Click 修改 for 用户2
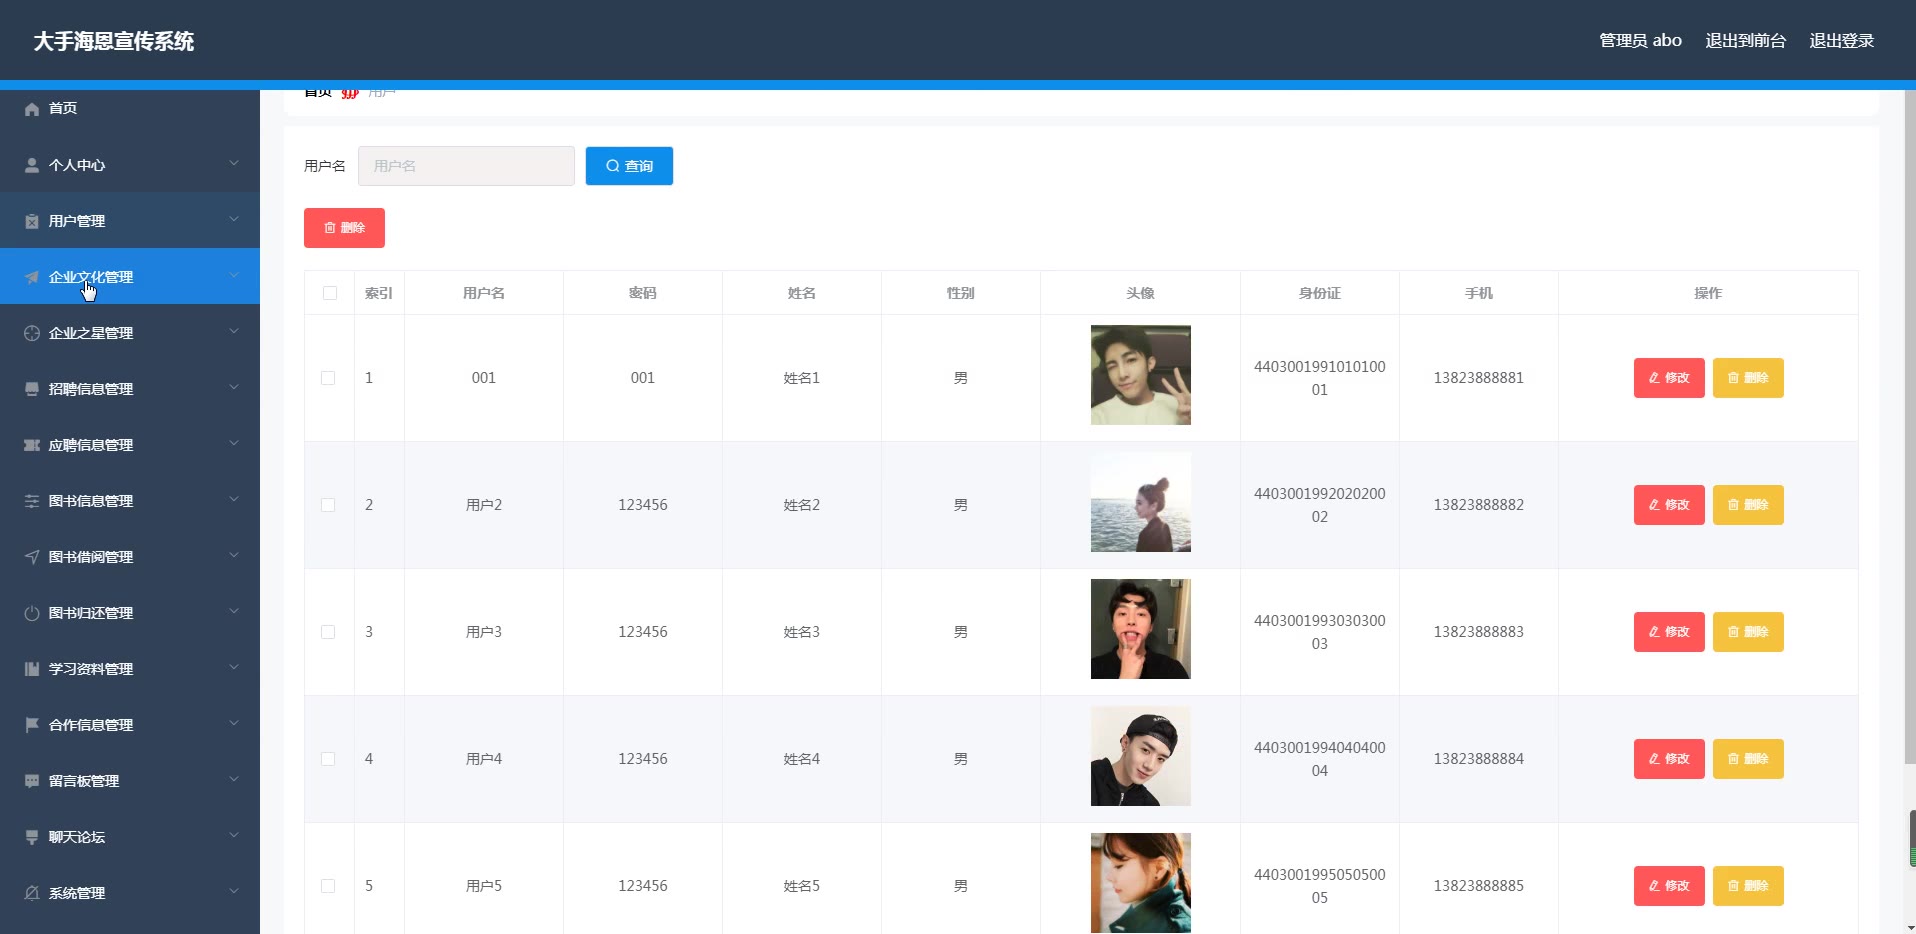The image size is (1916, 934). tap(1669, 505)
